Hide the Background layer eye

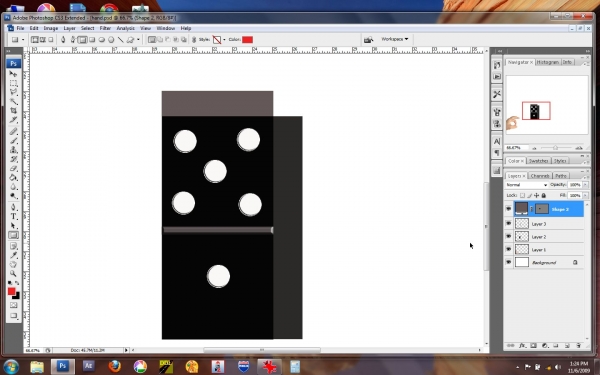coord(508,262)
